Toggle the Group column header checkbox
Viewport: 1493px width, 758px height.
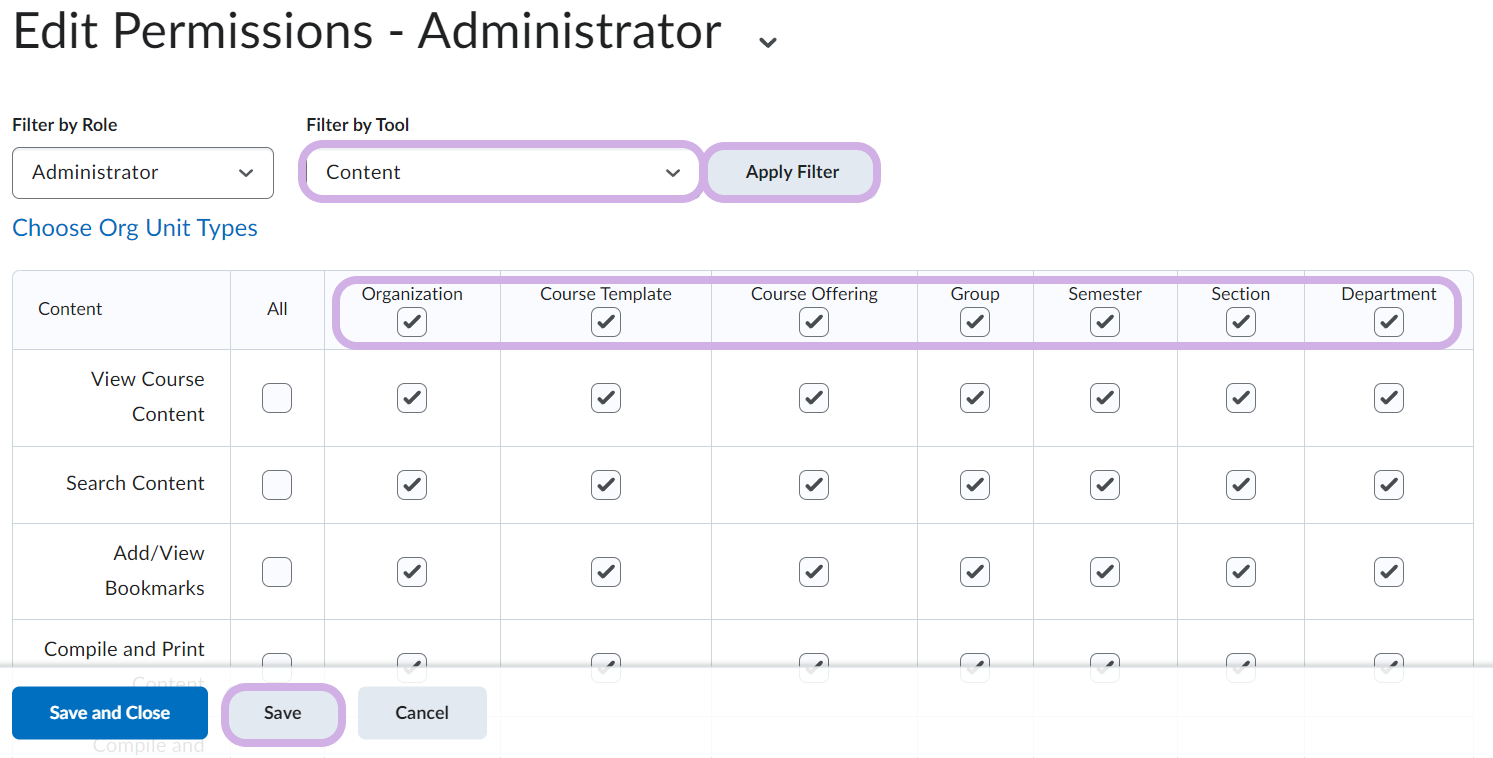pyautogui.click(x=975, y=322)
